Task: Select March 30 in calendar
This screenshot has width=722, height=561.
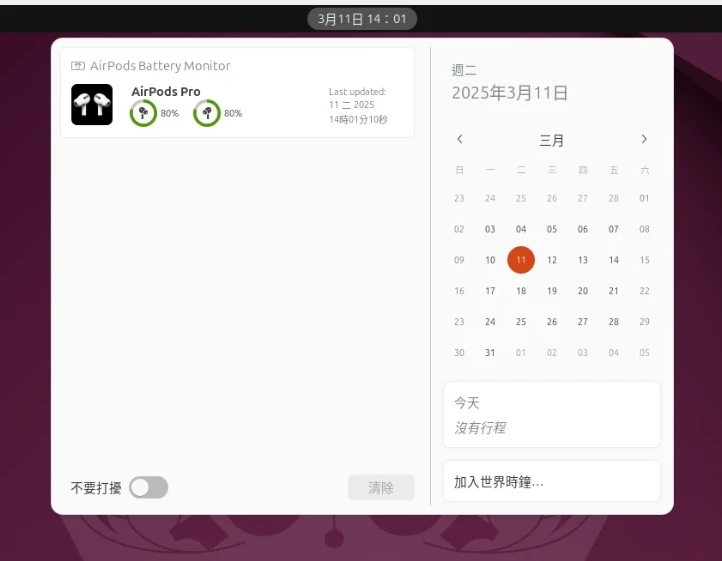Action: point(459,353)
